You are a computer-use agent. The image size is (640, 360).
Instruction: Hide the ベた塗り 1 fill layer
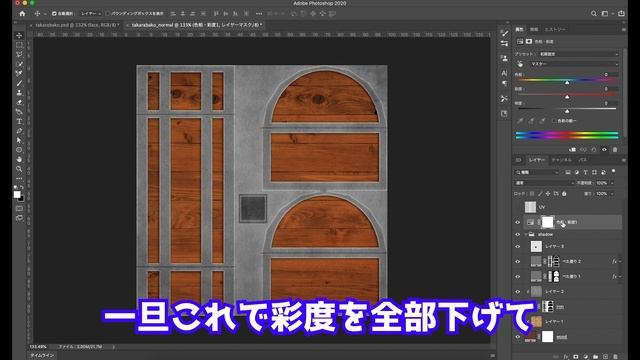tap(518, 277)
